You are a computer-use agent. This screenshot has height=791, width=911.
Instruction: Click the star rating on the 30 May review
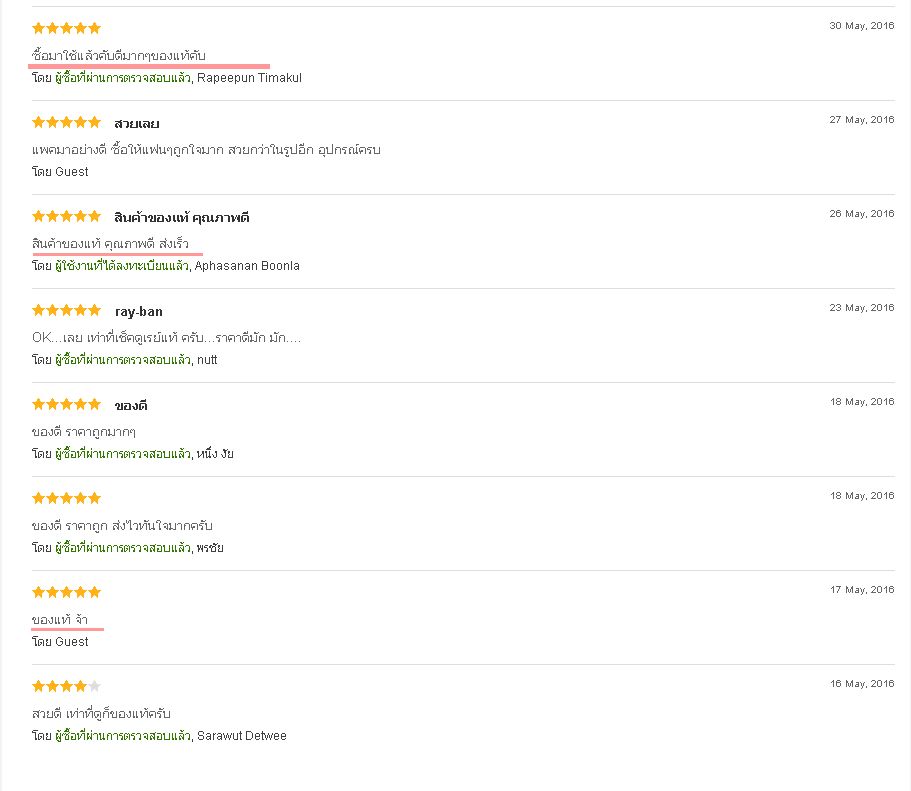66,28
